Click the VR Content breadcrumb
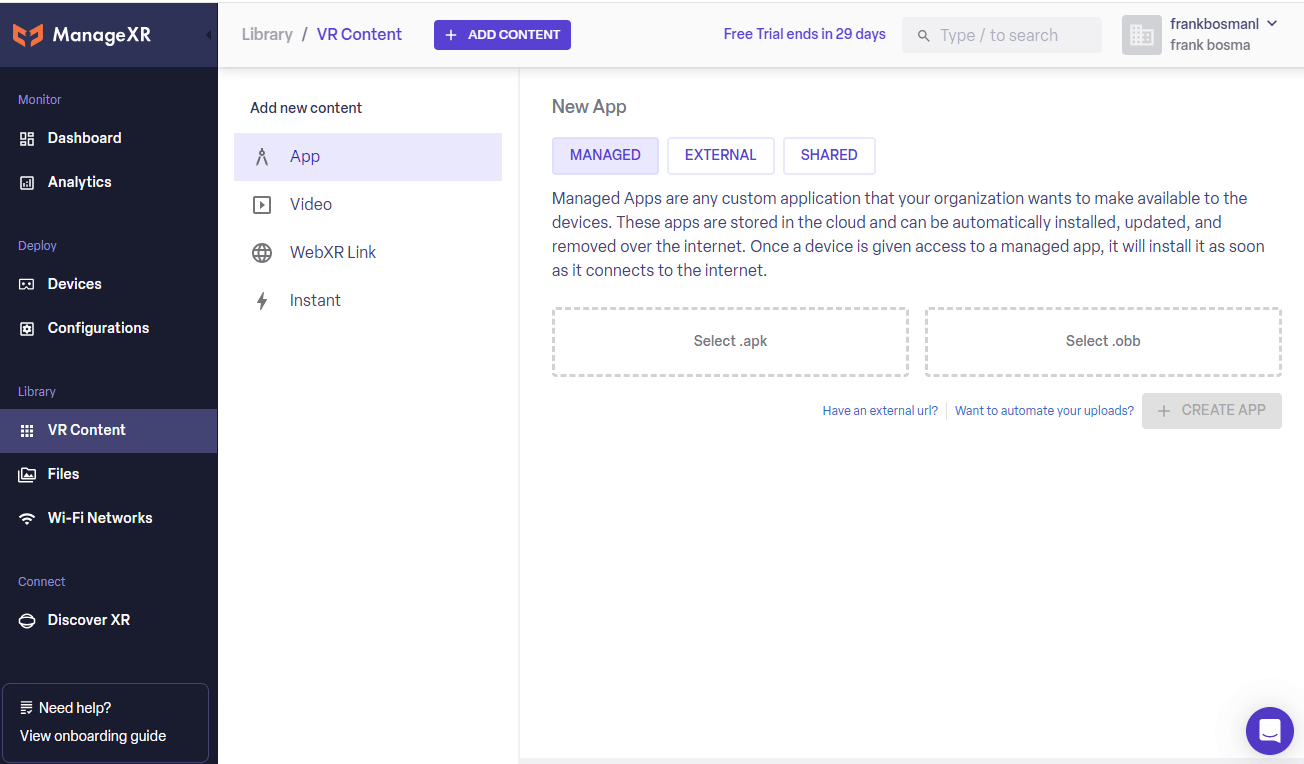 point(359,35)
